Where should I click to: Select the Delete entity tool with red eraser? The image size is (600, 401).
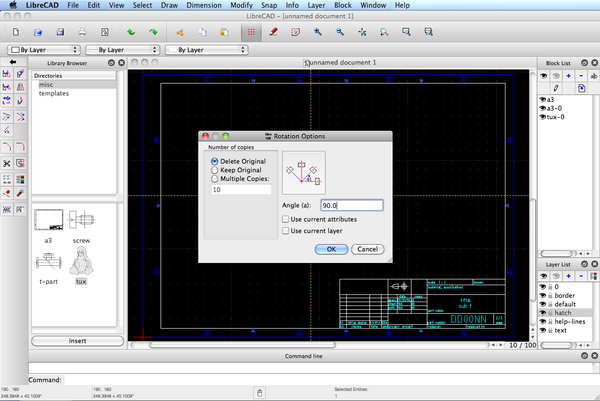[x=7, y=193]
